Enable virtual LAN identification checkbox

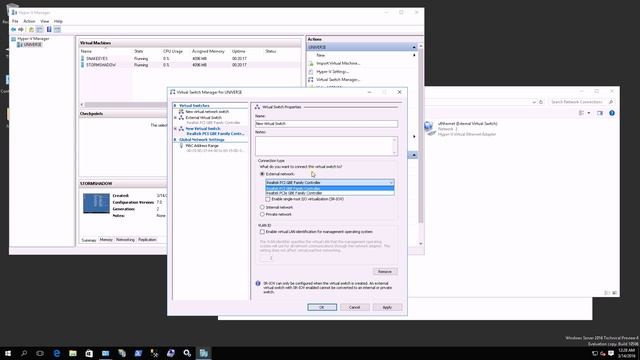262,232
